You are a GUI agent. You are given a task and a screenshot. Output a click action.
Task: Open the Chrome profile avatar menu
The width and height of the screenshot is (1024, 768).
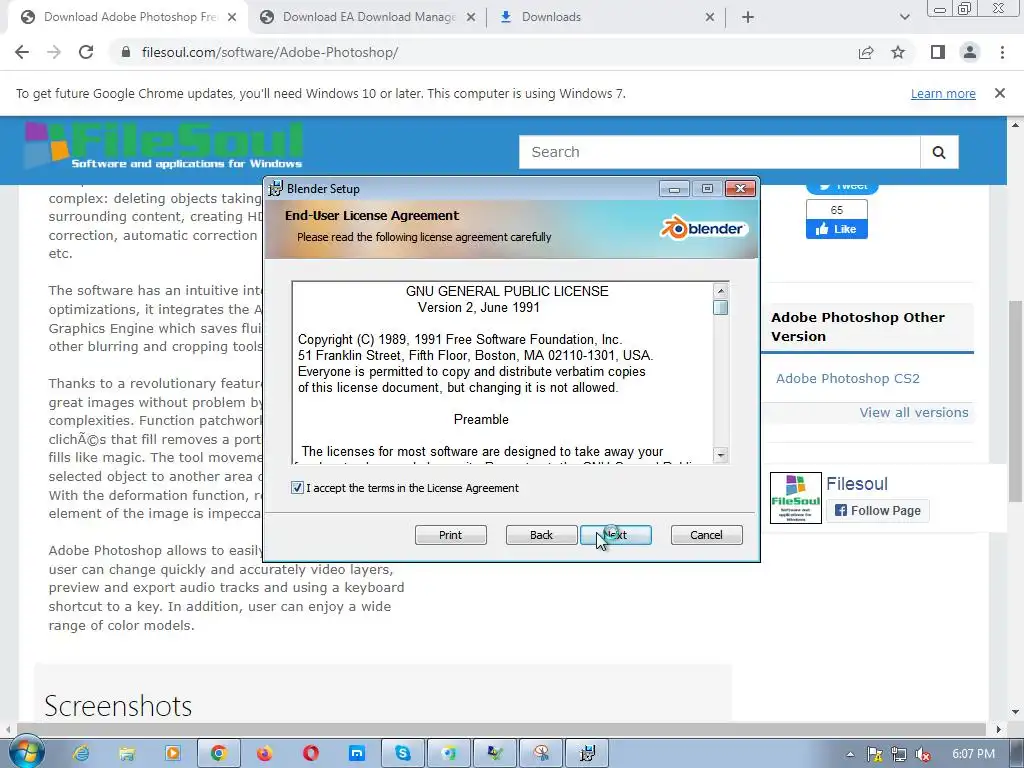click(970, 52)
